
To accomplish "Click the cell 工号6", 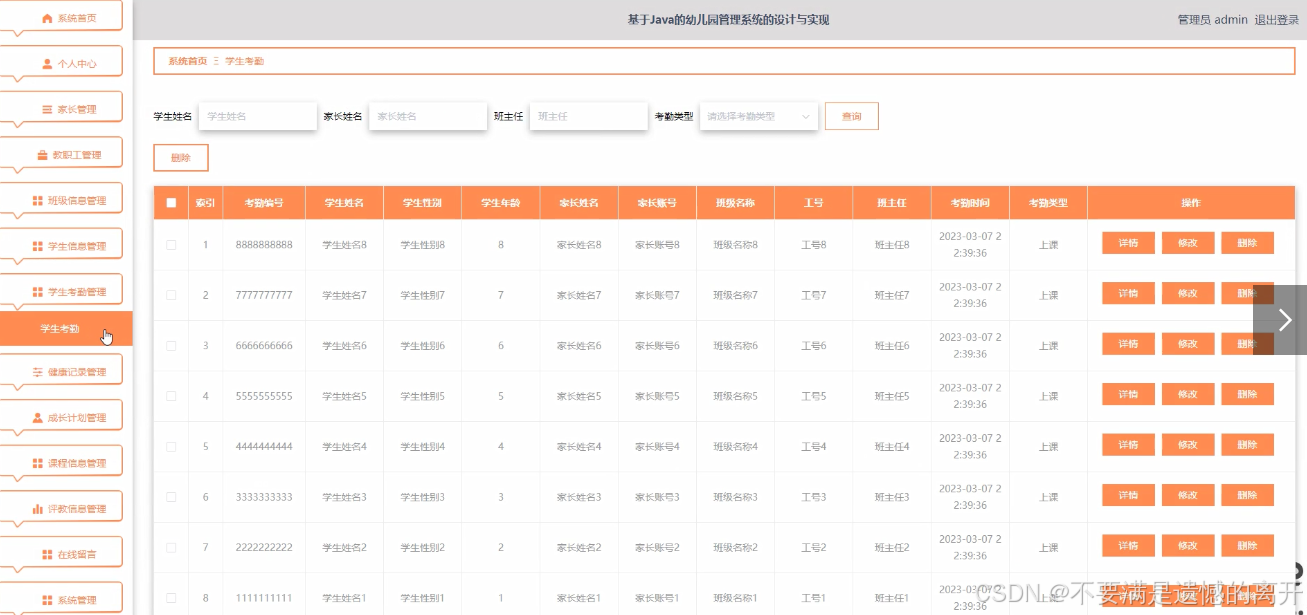I will [x=814, y=346].
